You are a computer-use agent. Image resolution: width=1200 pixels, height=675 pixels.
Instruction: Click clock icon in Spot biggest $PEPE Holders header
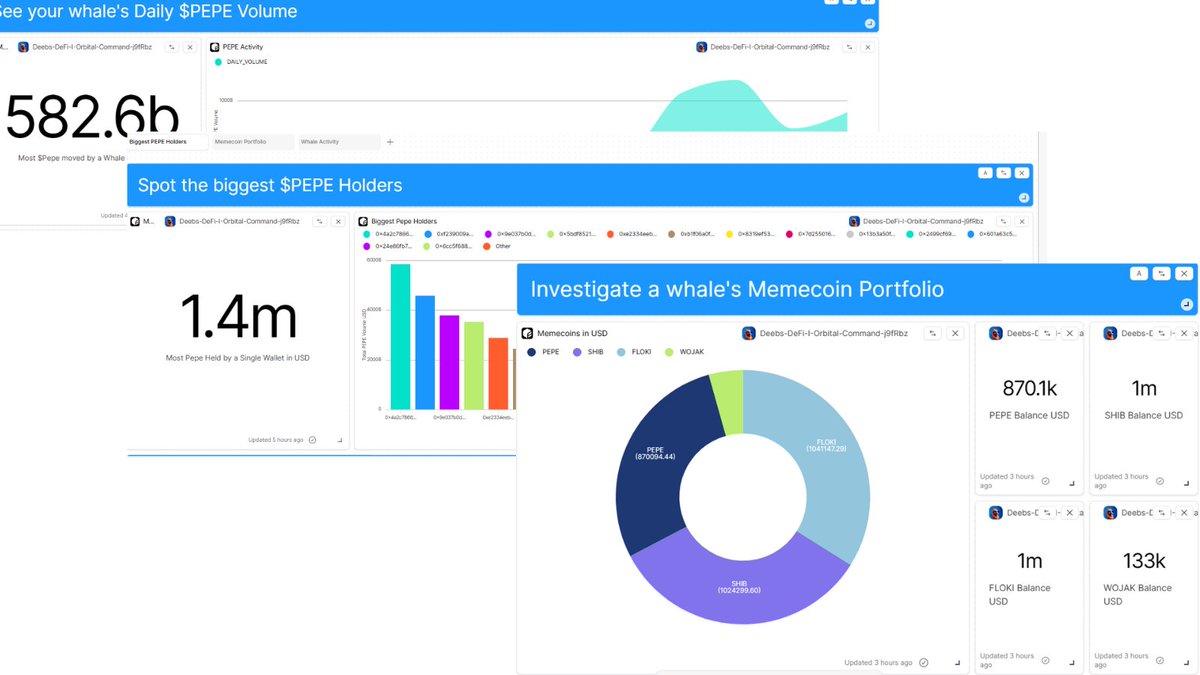(x=1023, y=197)
